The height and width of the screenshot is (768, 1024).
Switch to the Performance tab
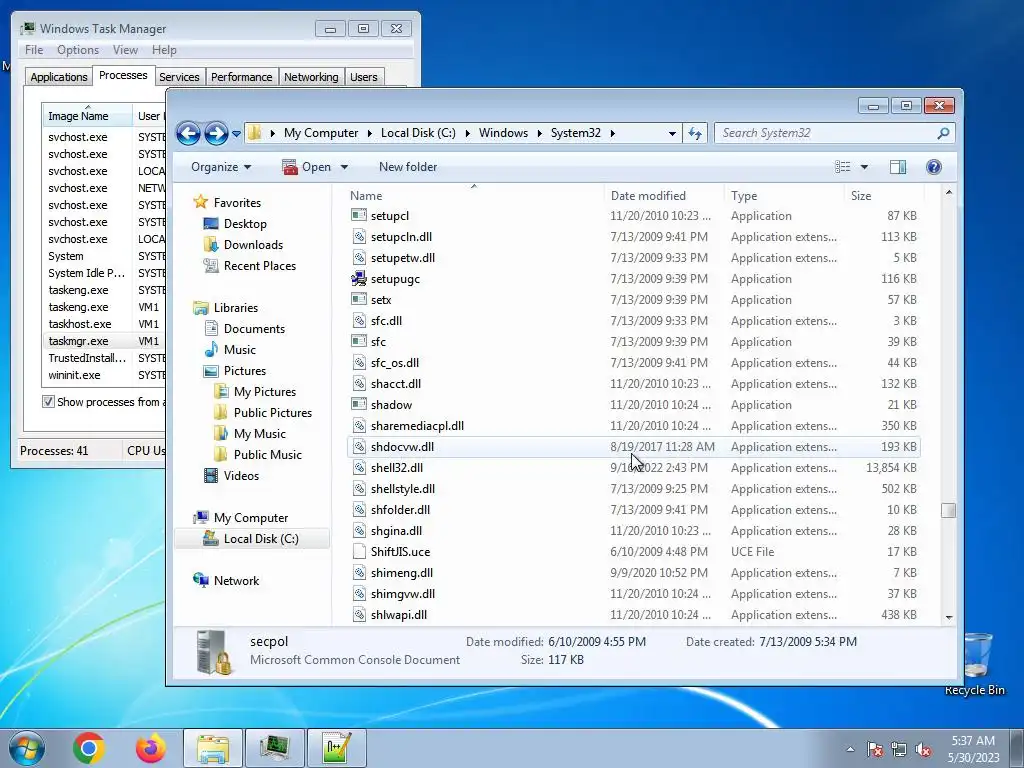[242, 77]
